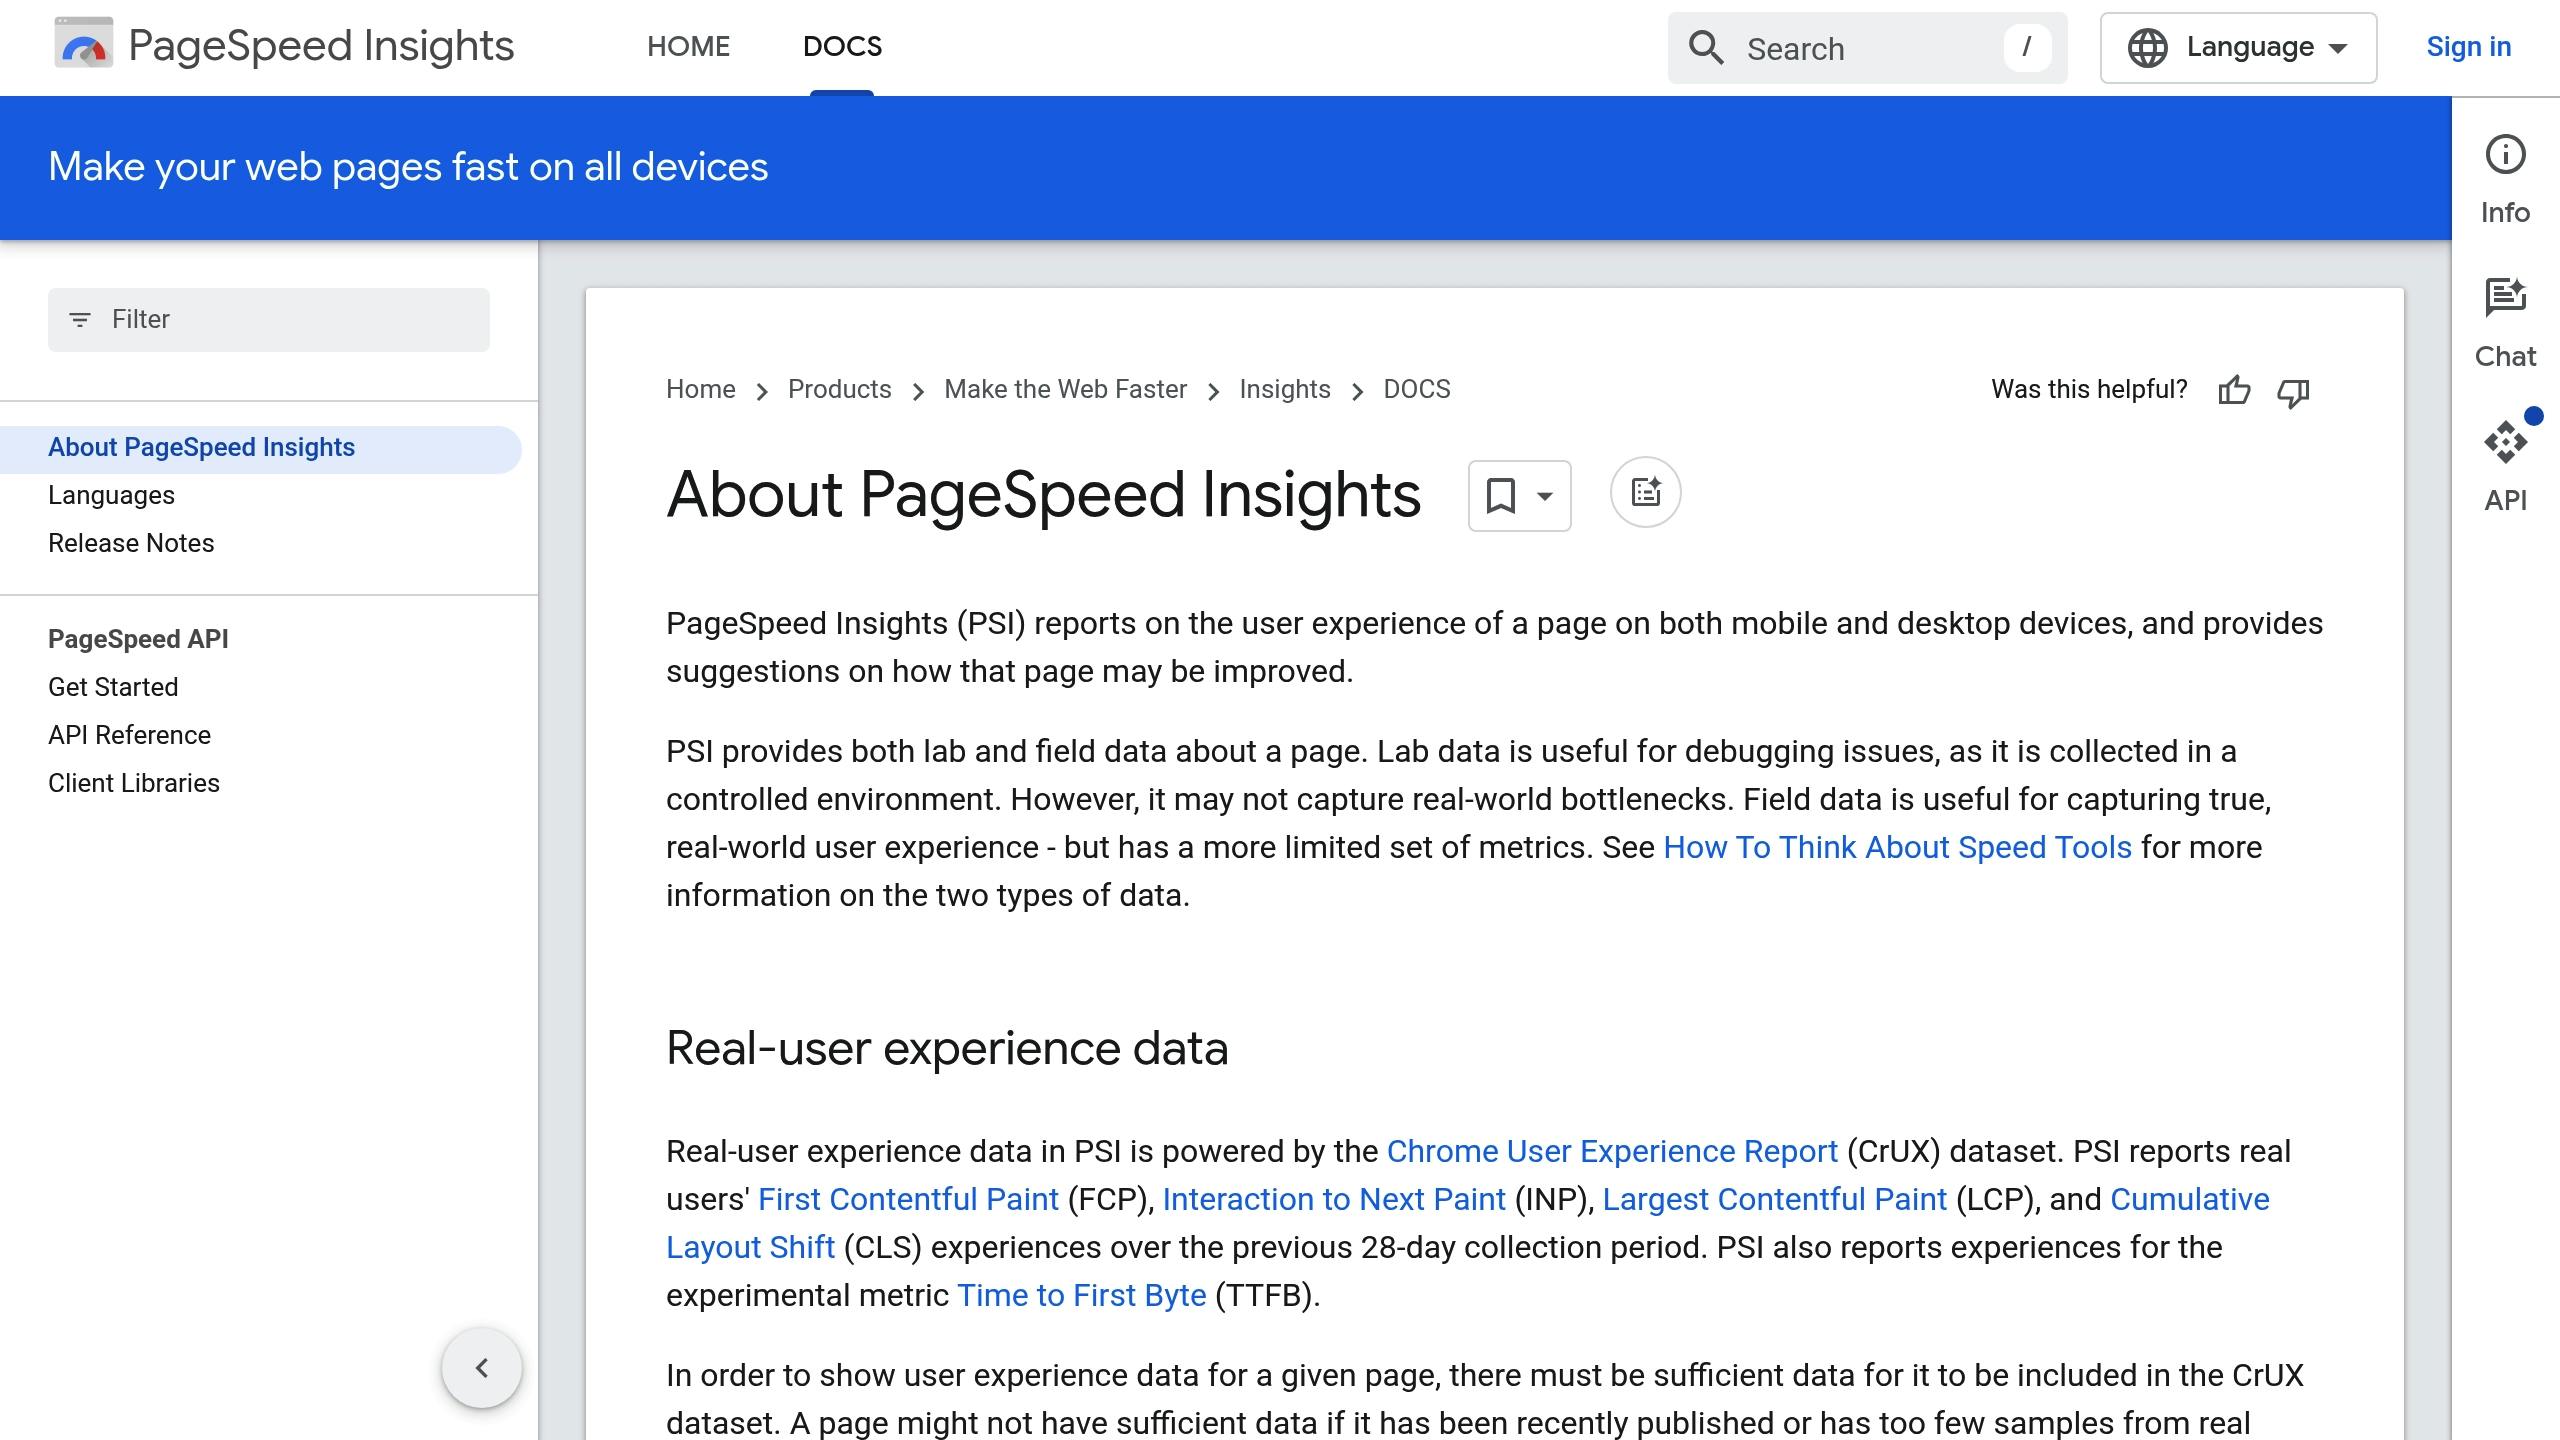Screen dimensions: 2560x1440
Task: Click Make the Web Faster breadcrumb
Action: 1065,390
